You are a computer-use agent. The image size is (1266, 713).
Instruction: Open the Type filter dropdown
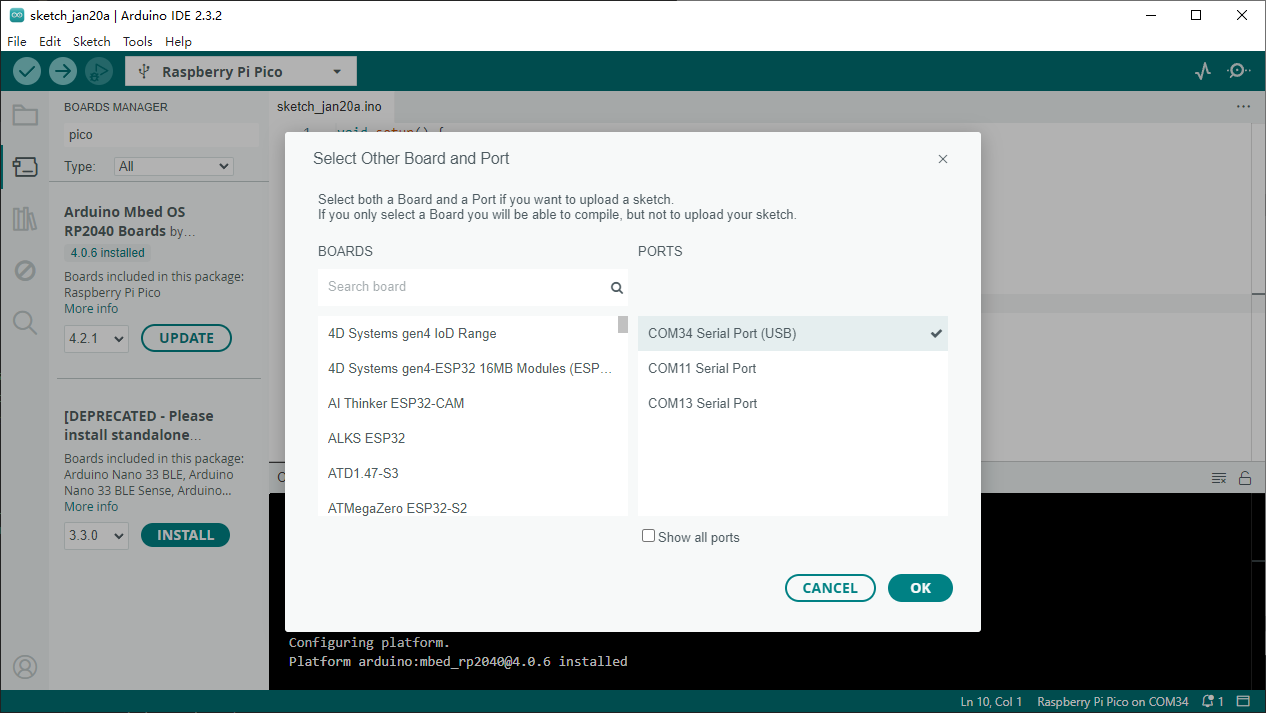(x=173, y=166)
